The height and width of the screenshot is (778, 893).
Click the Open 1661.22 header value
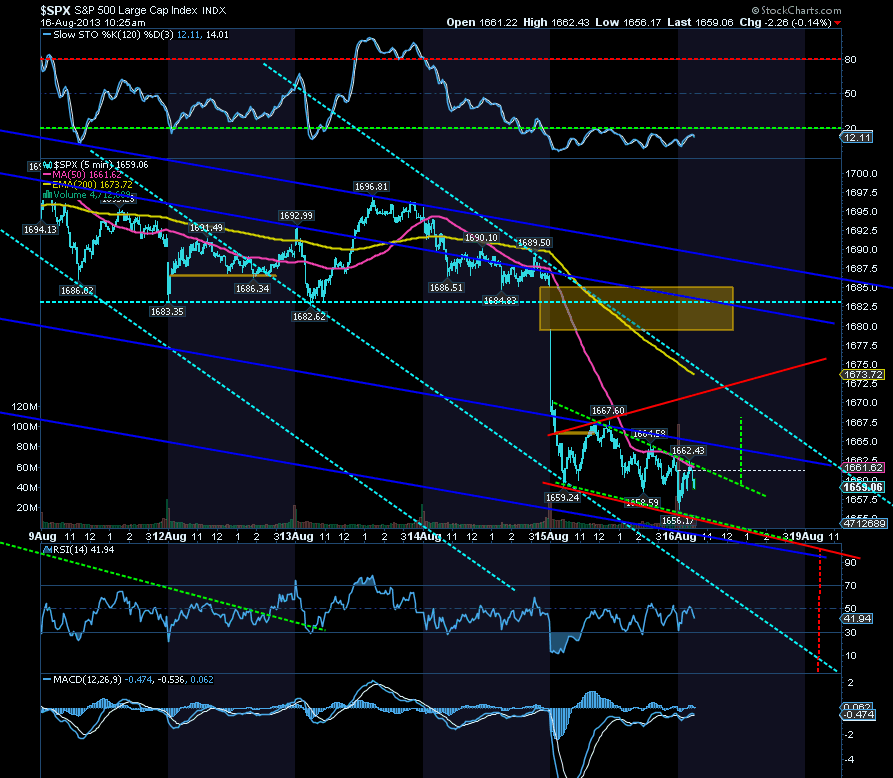coord(482,22)
